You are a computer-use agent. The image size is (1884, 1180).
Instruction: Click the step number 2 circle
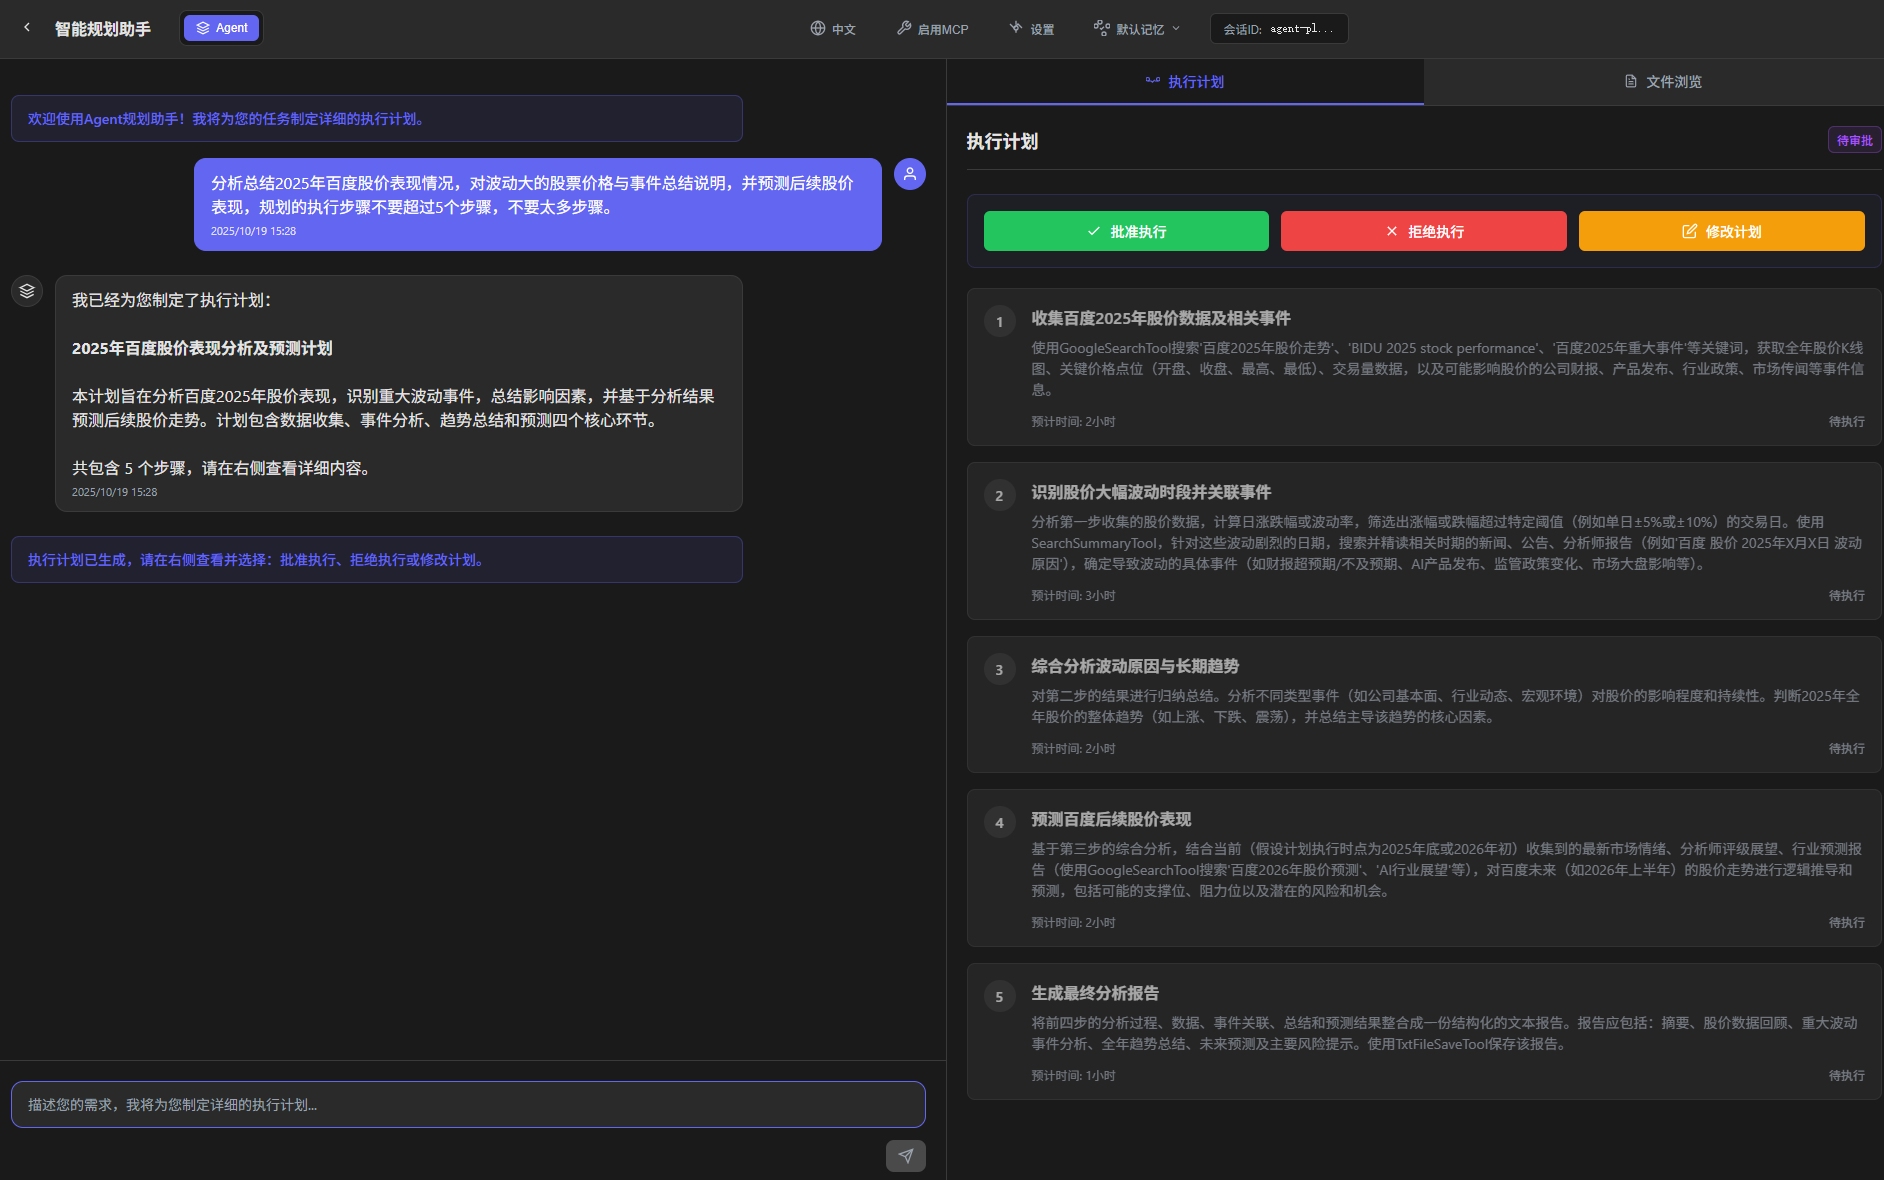click(1000, 496)
